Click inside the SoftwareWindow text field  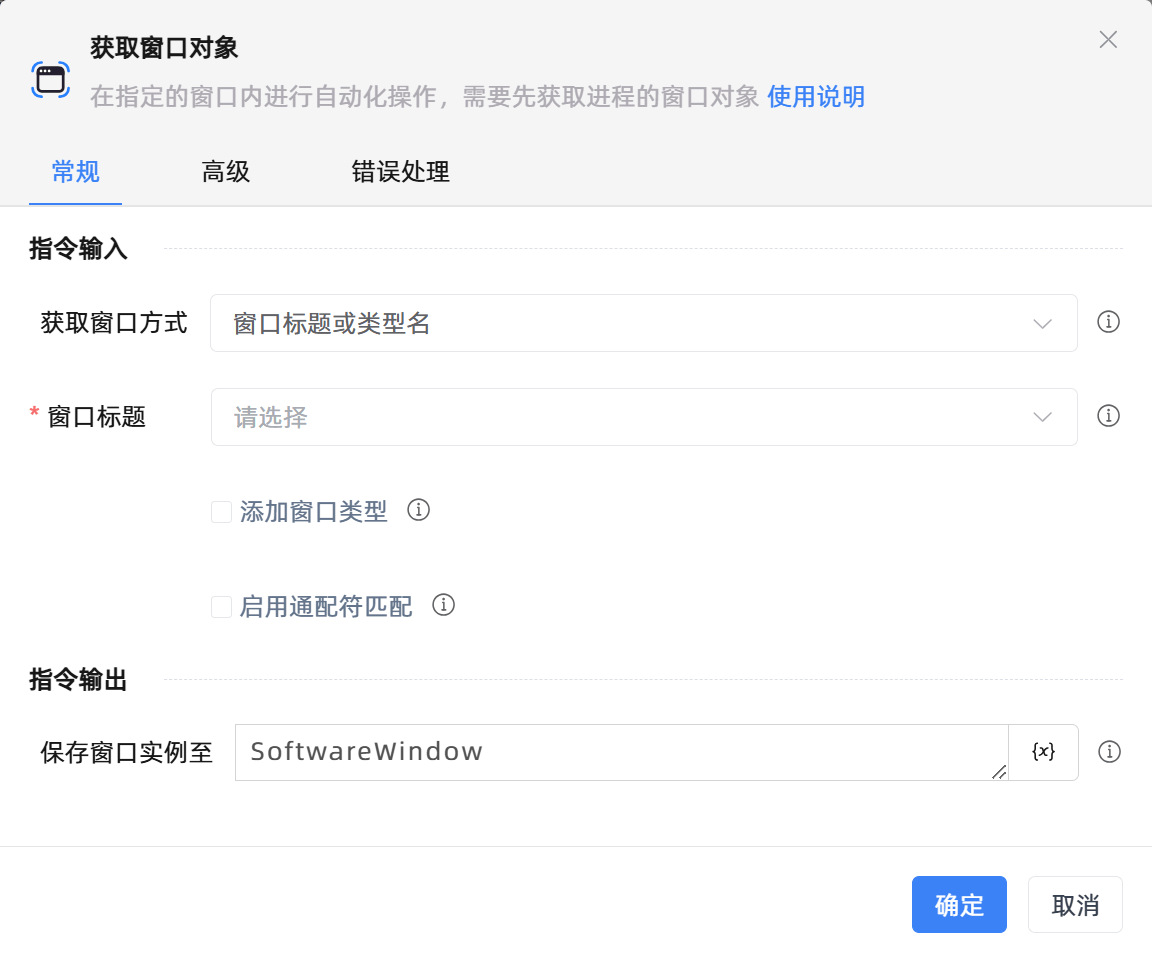[x=600, y=752]
